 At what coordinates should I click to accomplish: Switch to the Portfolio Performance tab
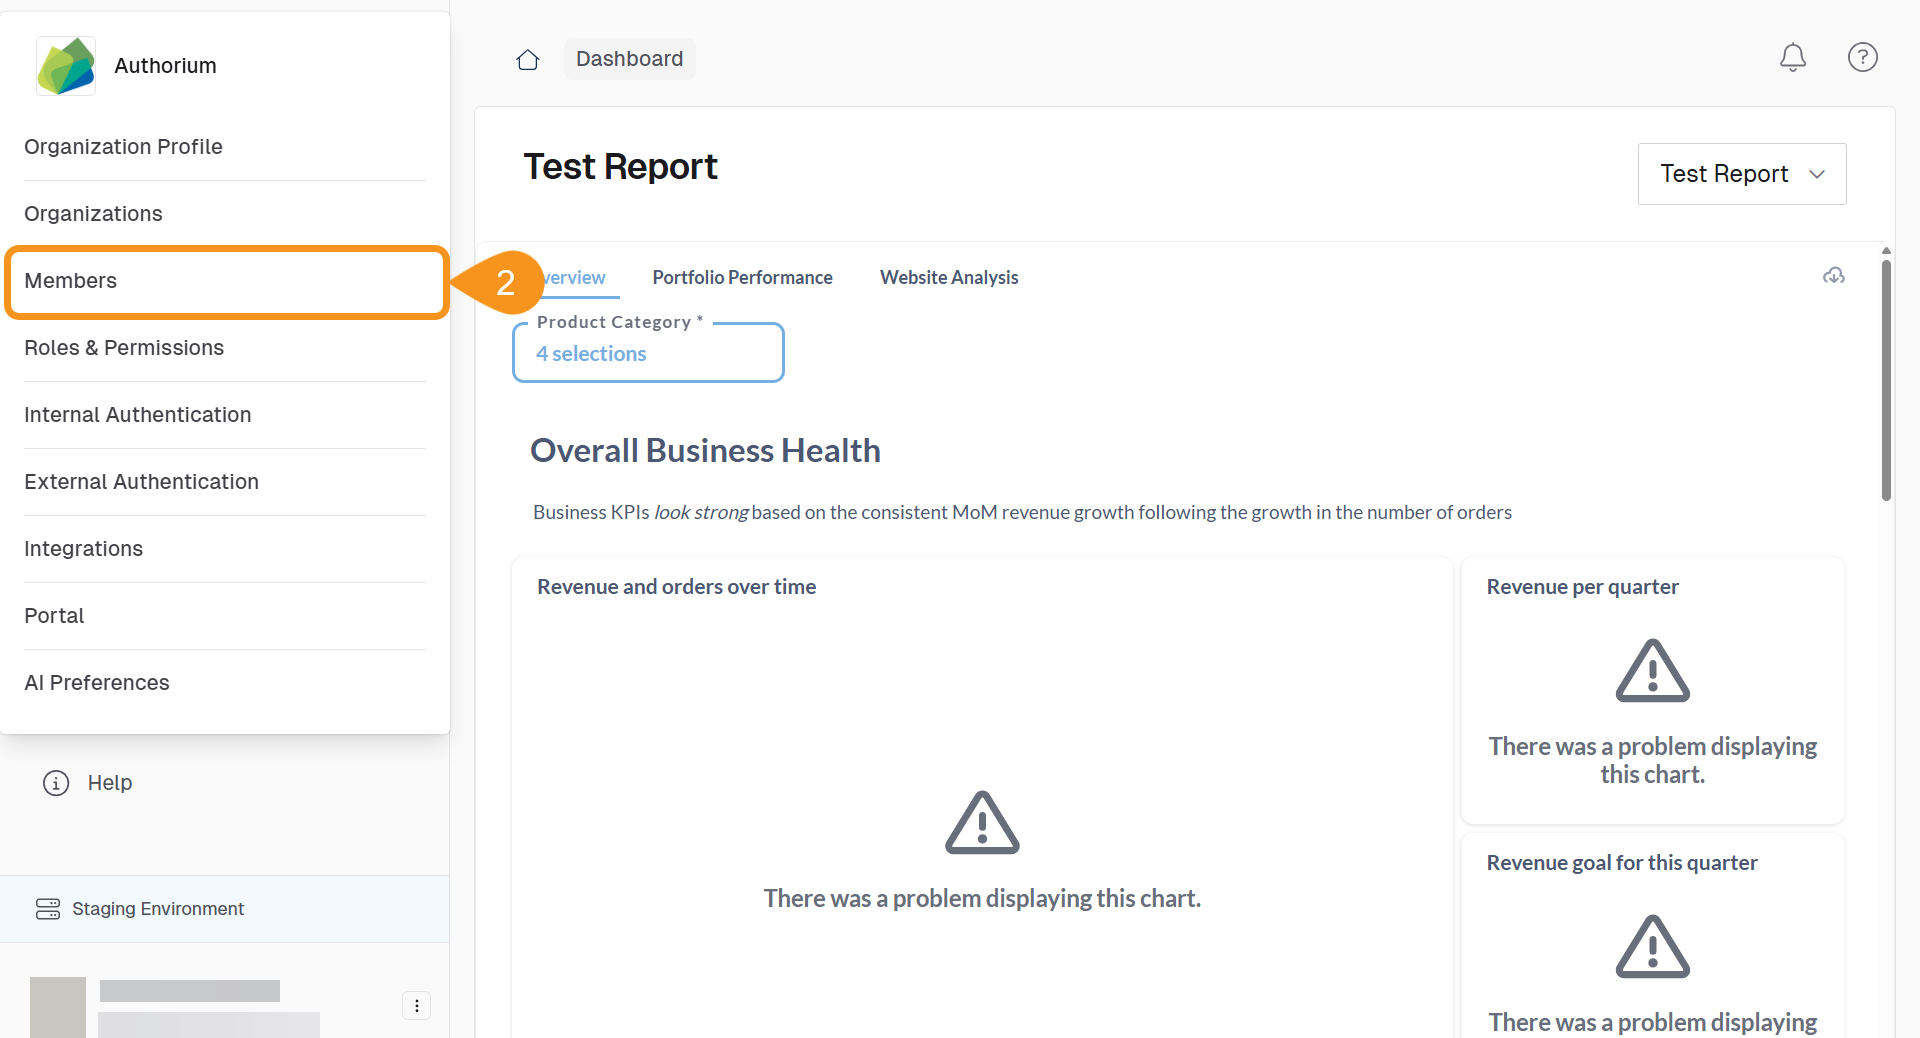(x=742, y=278)
